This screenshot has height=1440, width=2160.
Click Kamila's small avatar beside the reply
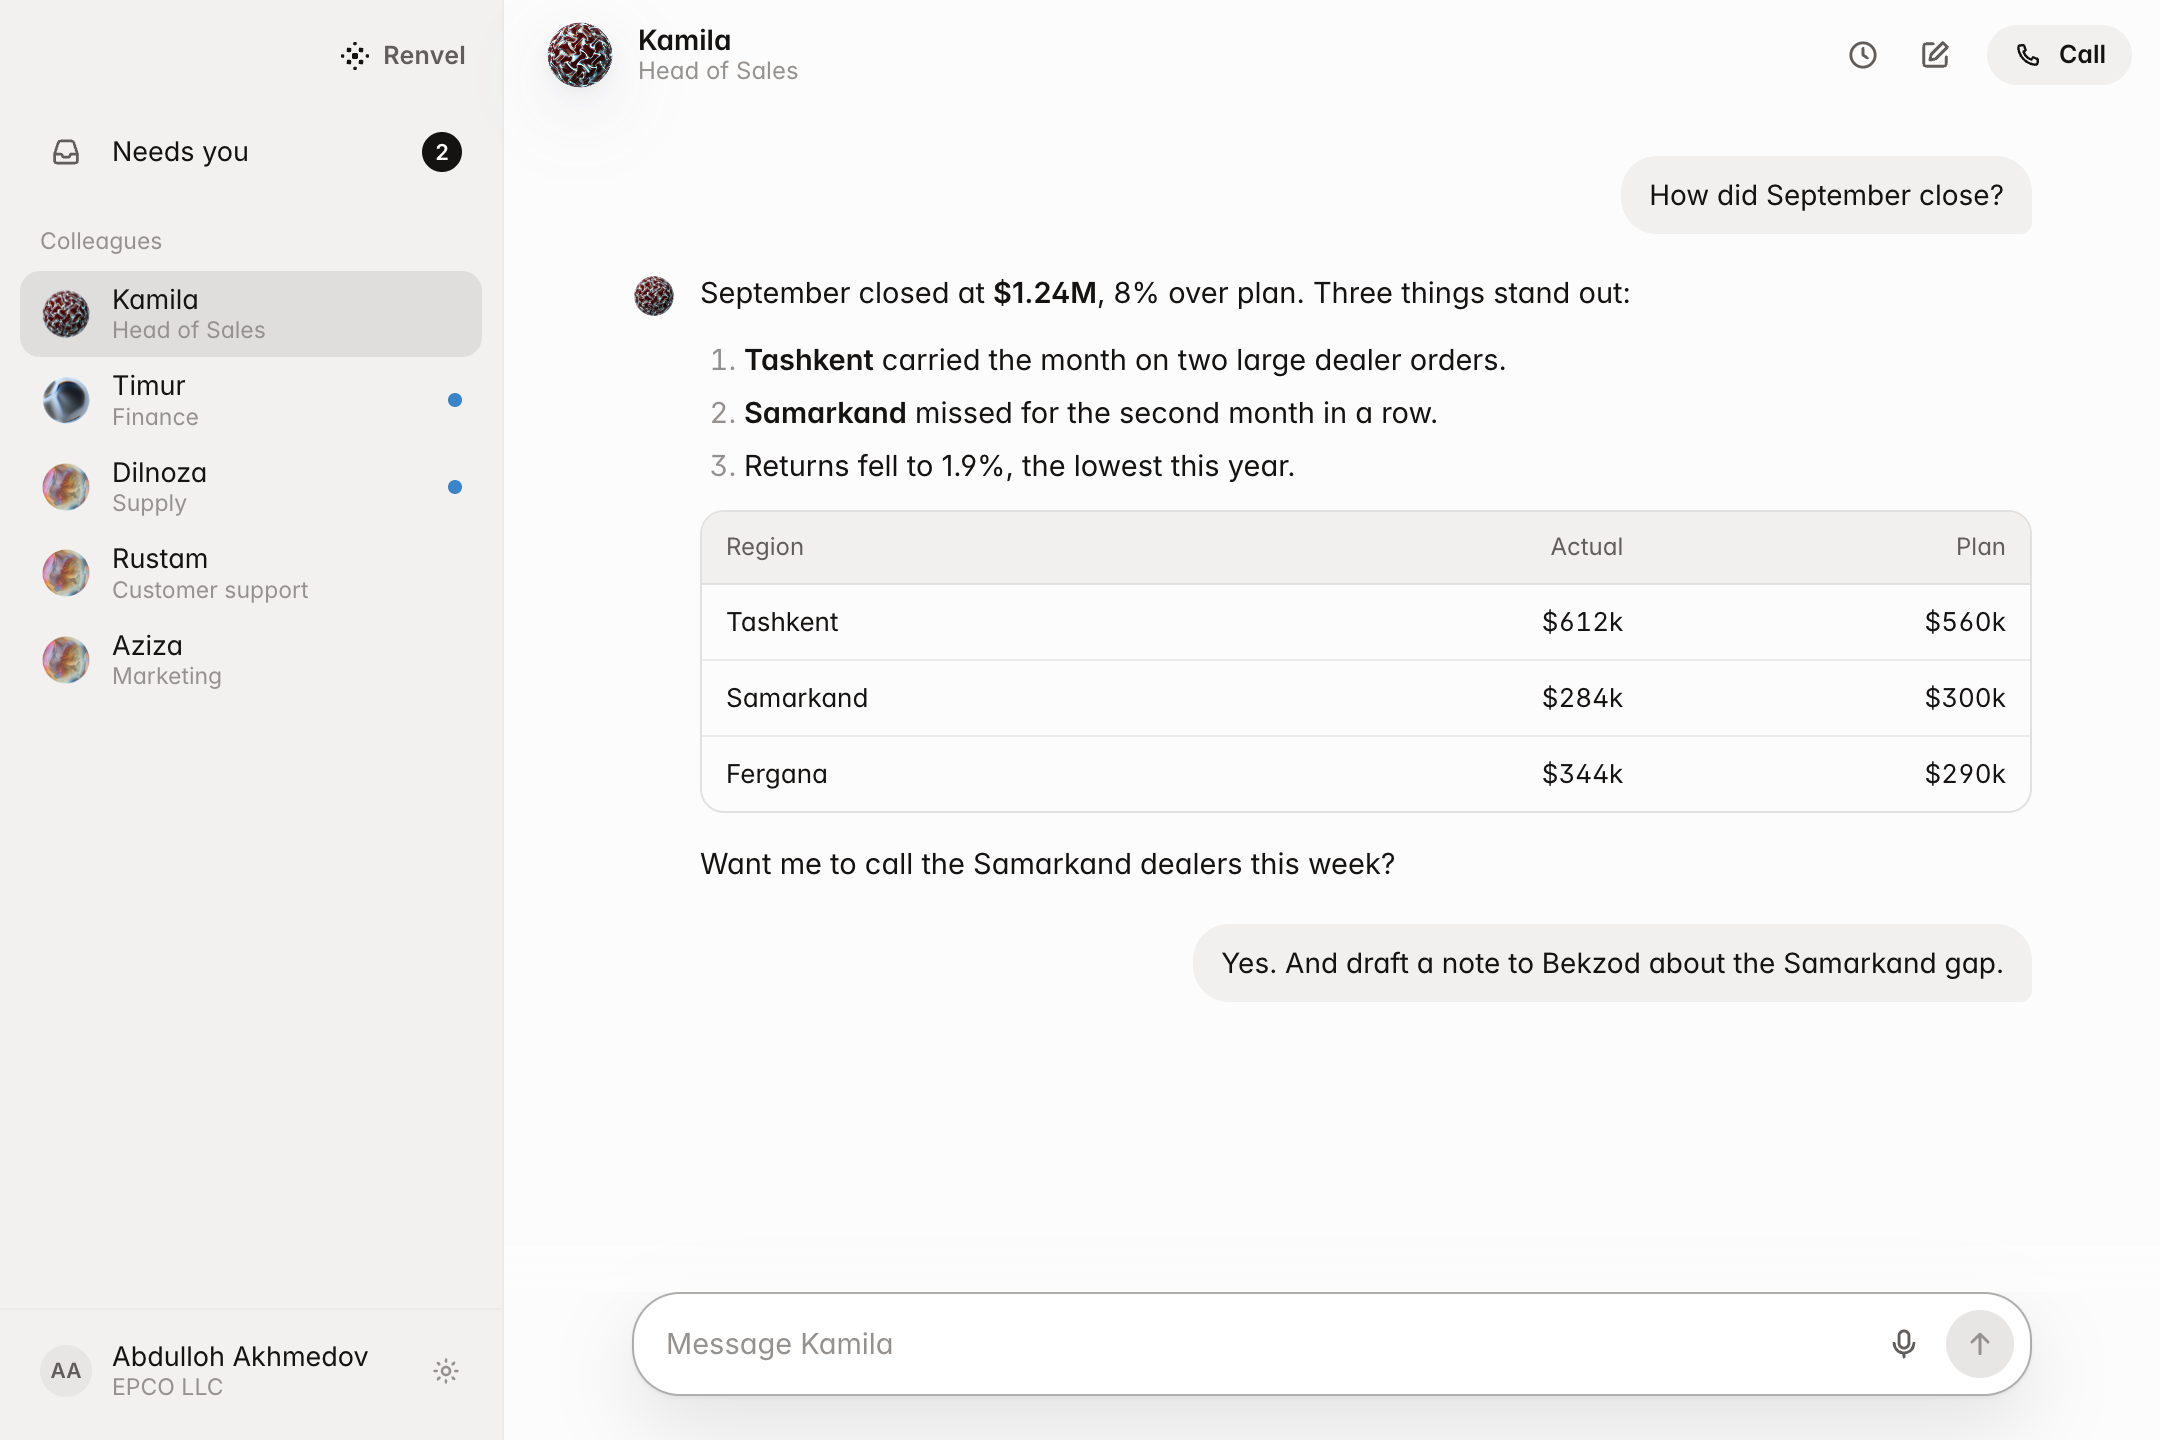(x=654, y=296)
